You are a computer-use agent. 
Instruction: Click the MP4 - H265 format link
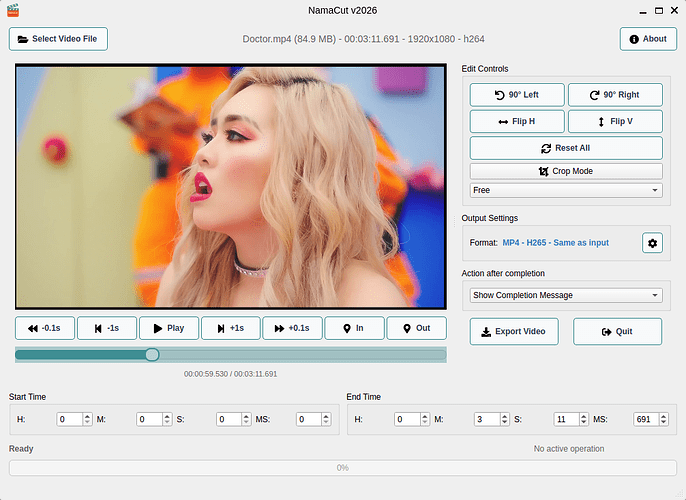point(556,243)
